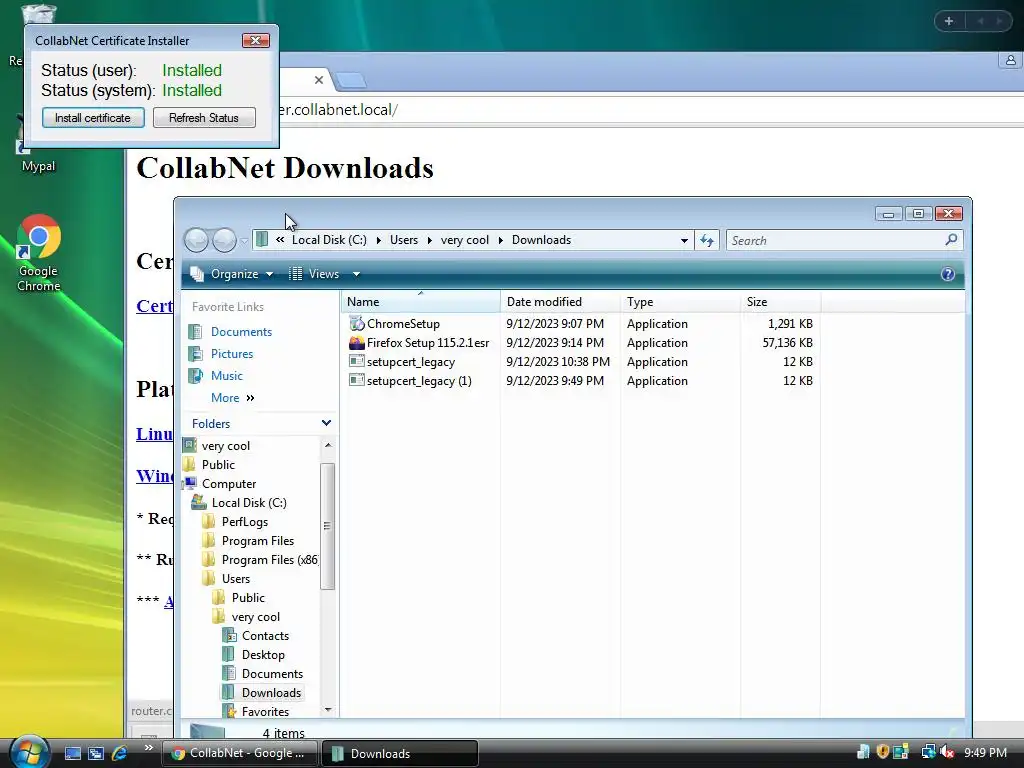Click the security shield tray icon
The height and width of the screenshot is (768, 1024).
point(882,752)
